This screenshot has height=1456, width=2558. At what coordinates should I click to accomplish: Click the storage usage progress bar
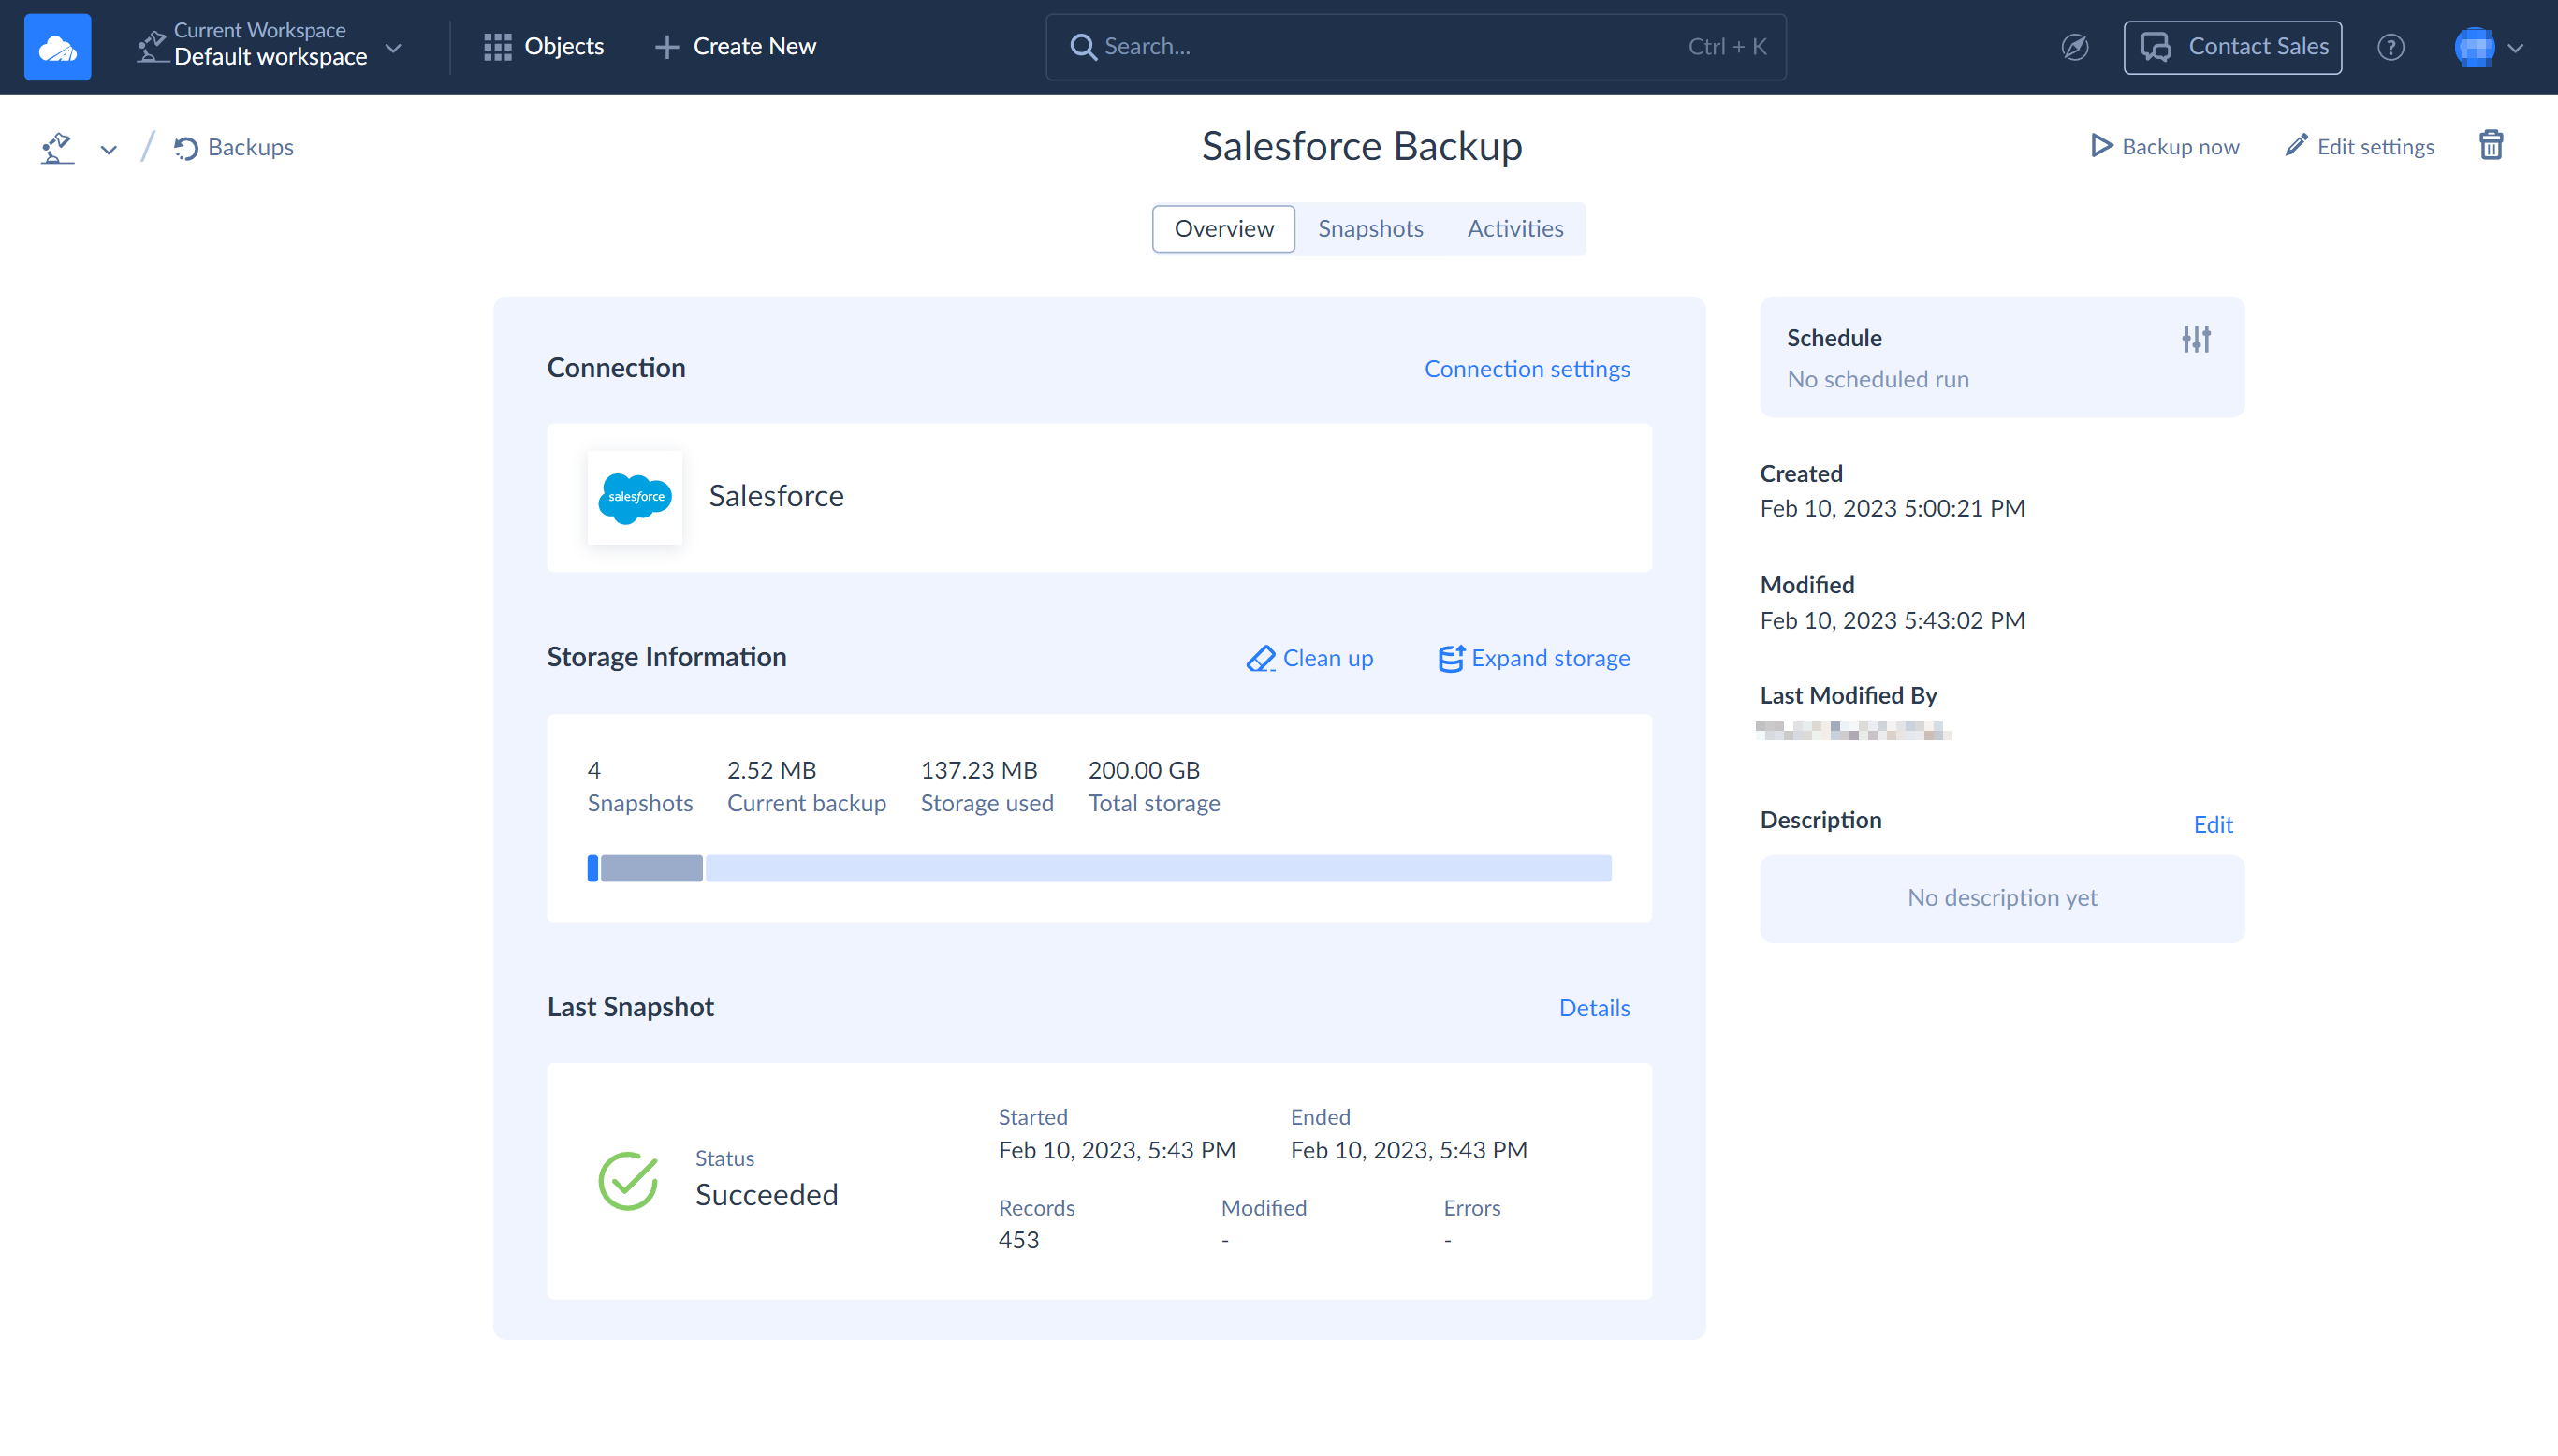1099,868
